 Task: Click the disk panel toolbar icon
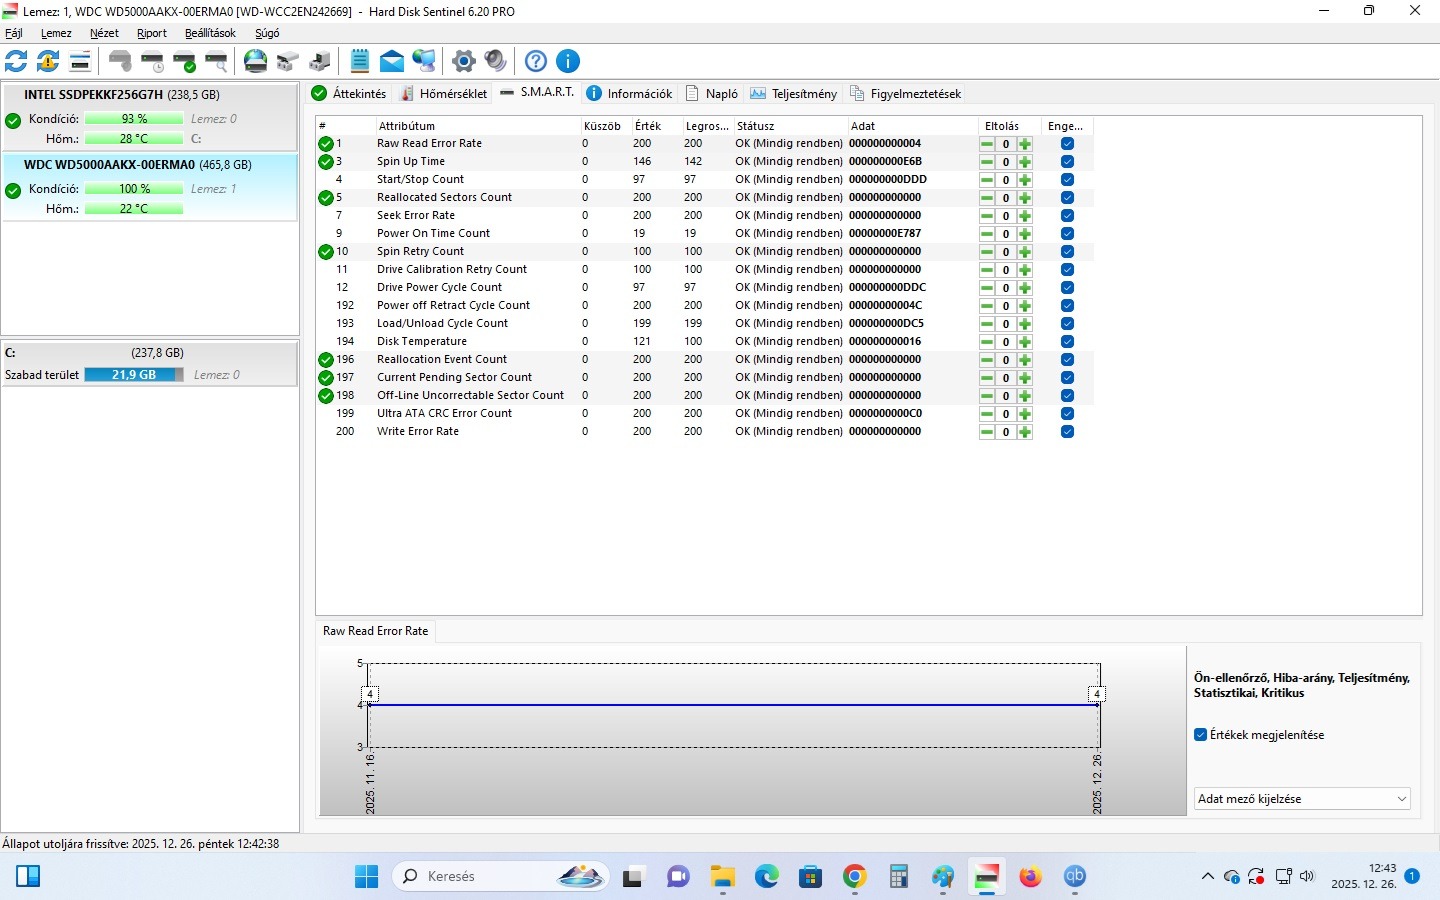[x=80, y=61]
